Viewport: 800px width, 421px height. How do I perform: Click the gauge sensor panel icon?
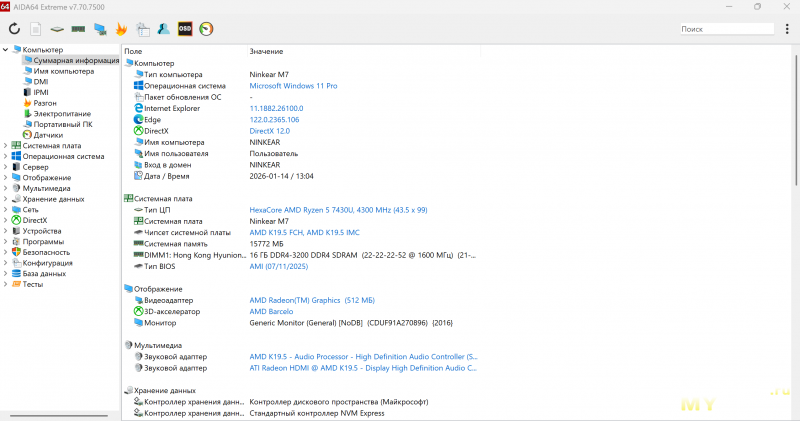[x=206, y=29]
